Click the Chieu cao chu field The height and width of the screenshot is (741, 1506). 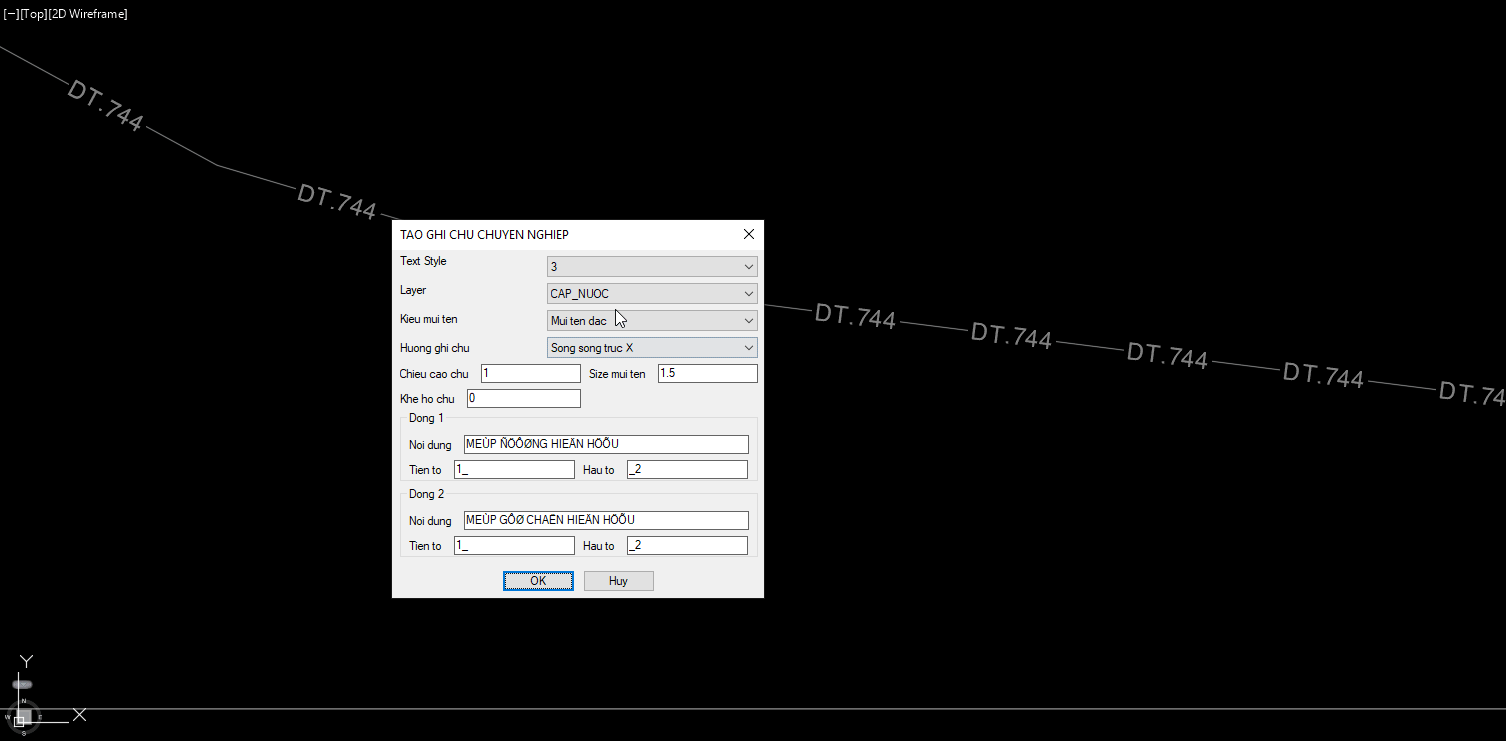(x=531, y=373)
